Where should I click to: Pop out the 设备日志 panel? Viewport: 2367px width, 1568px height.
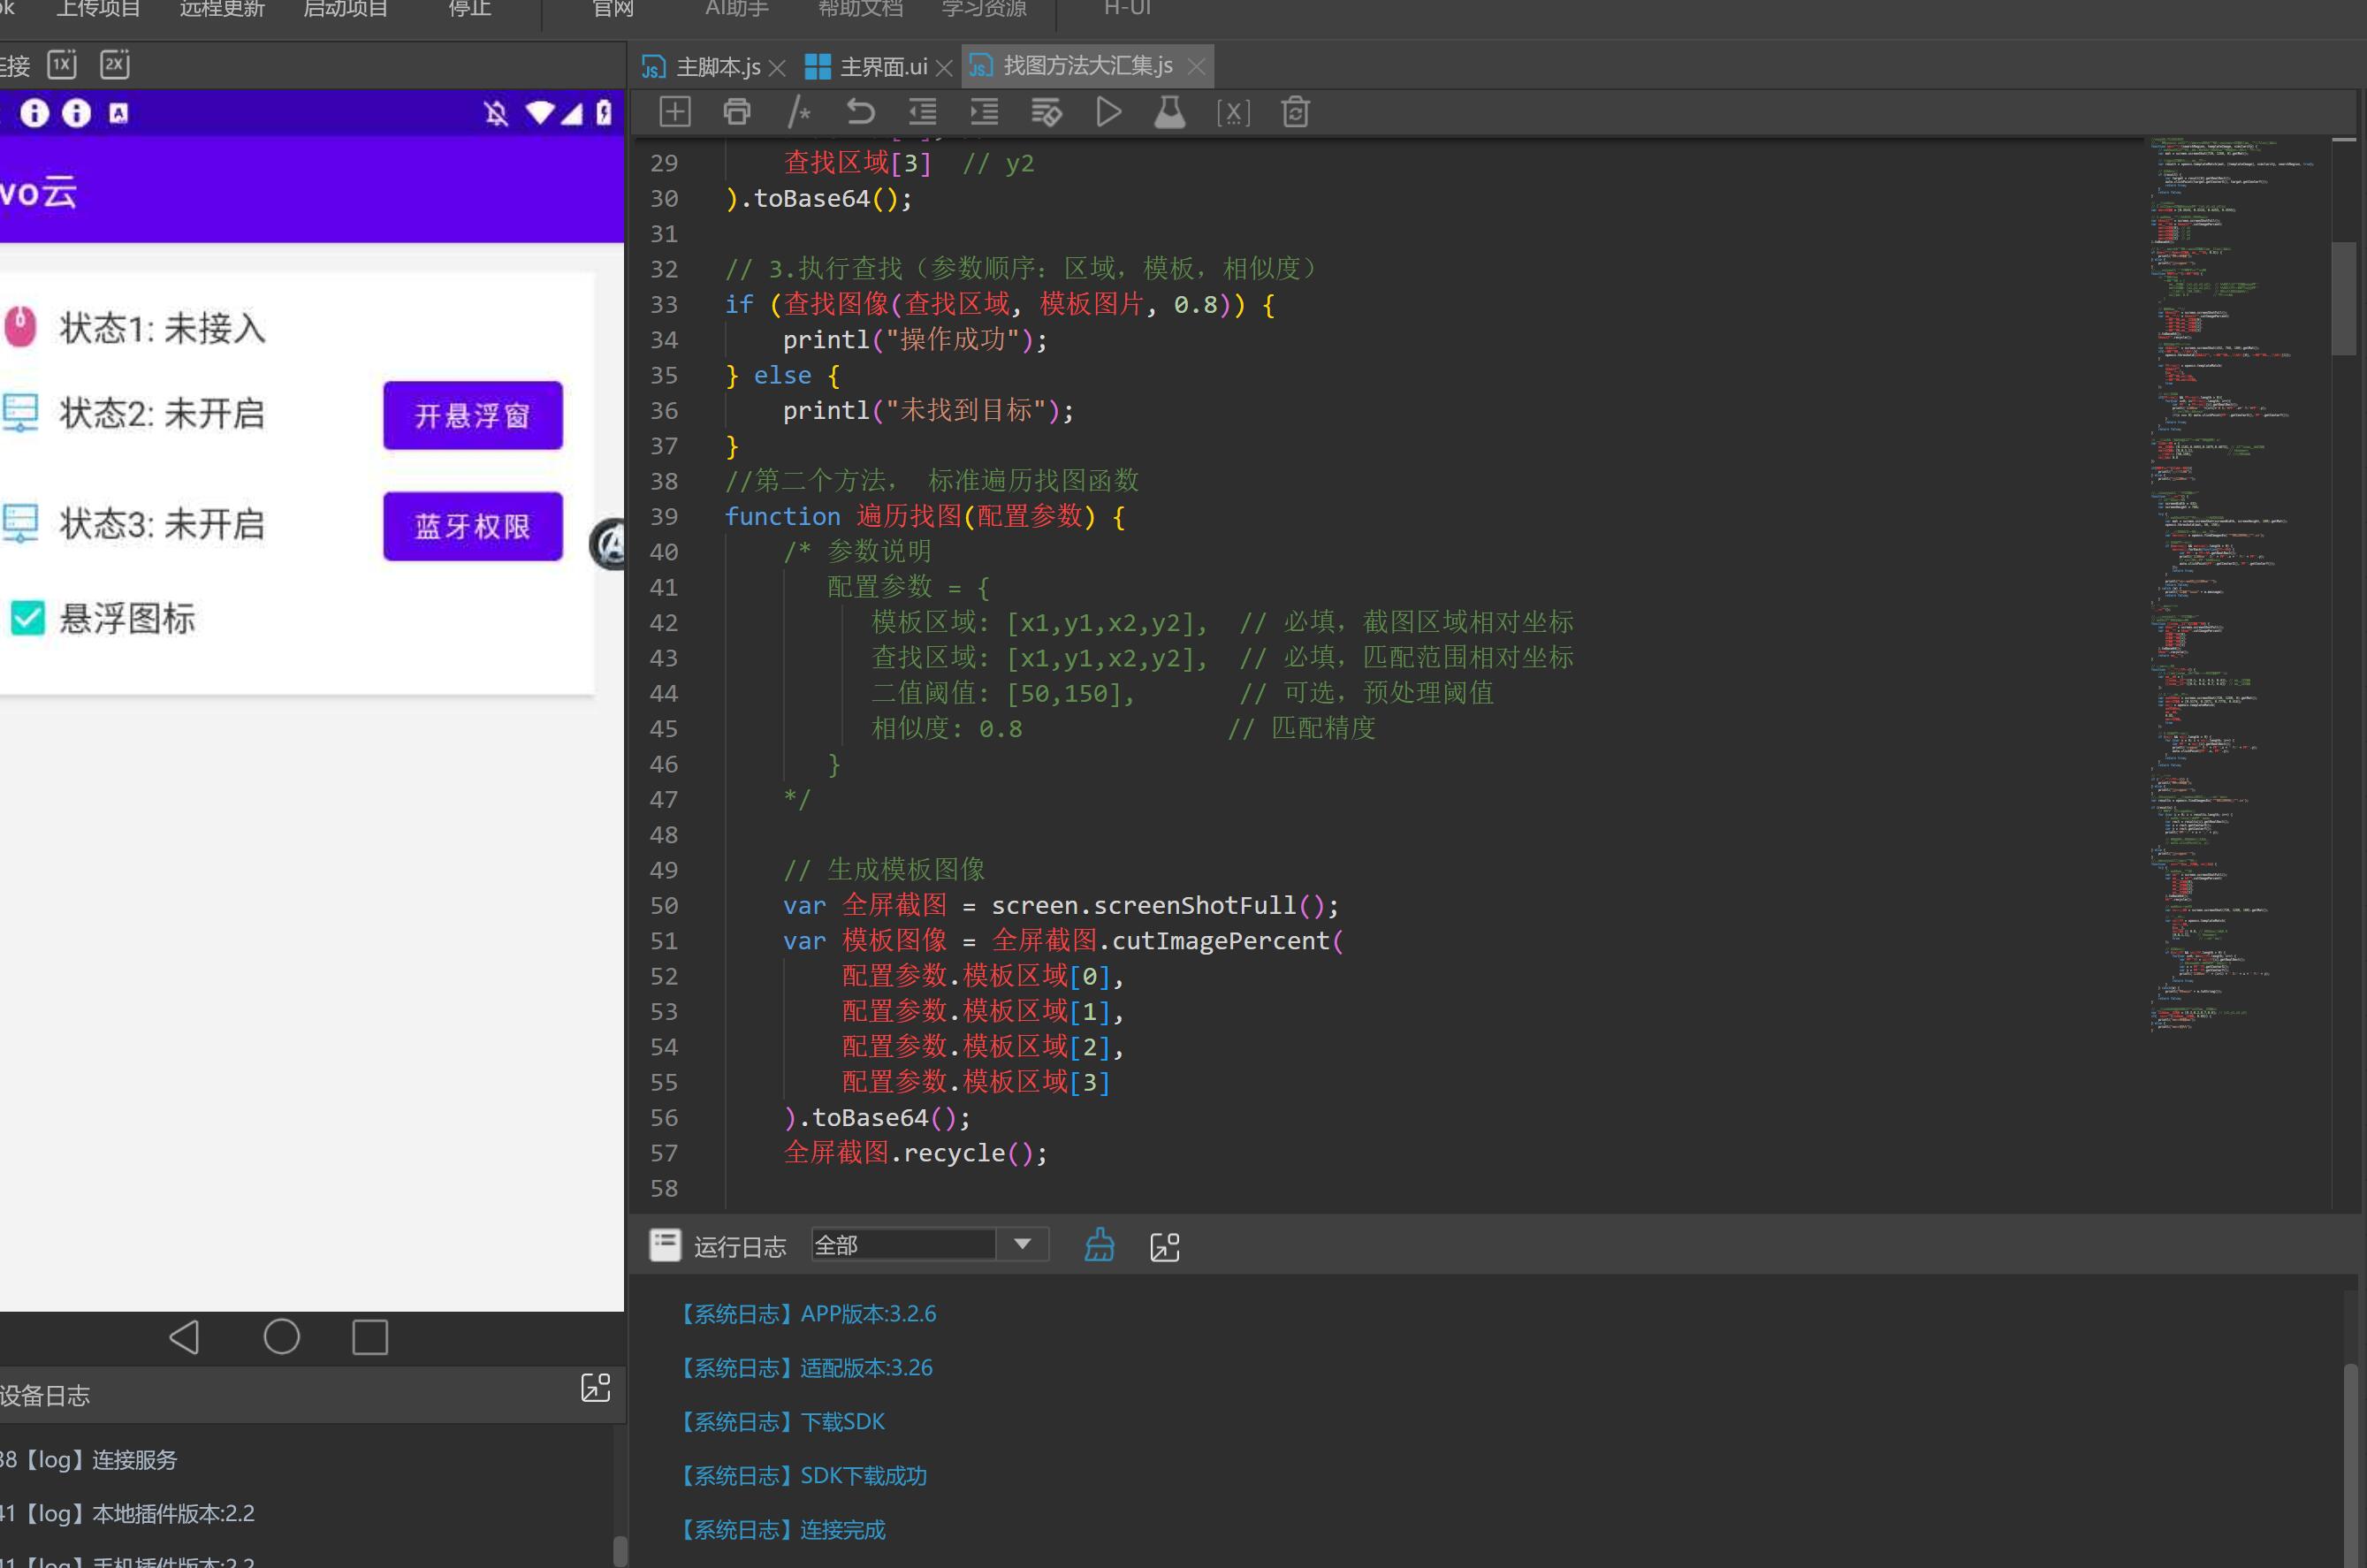tap(595, 1387)
